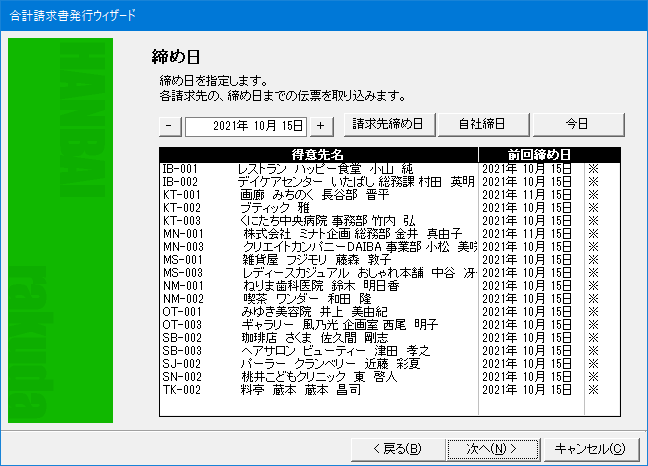Select row NM-001 ねりま歯科医院
The image size is (648, 466).
tap(390, 286)
